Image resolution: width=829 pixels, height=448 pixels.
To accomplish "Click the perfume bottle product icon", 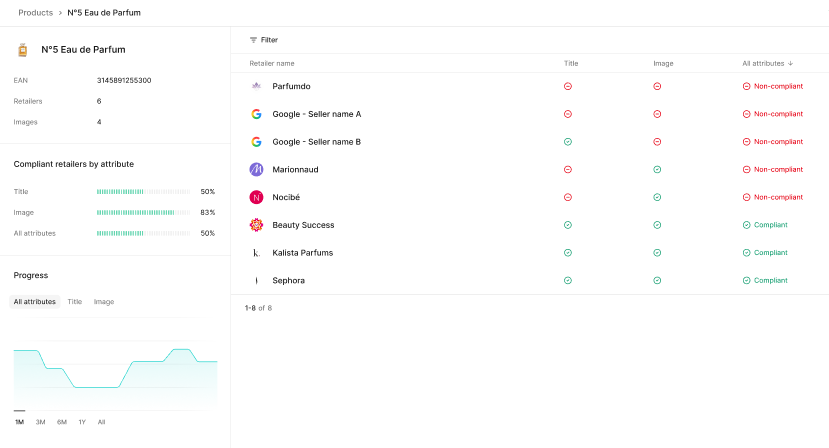I will click(x=23, y=49).
